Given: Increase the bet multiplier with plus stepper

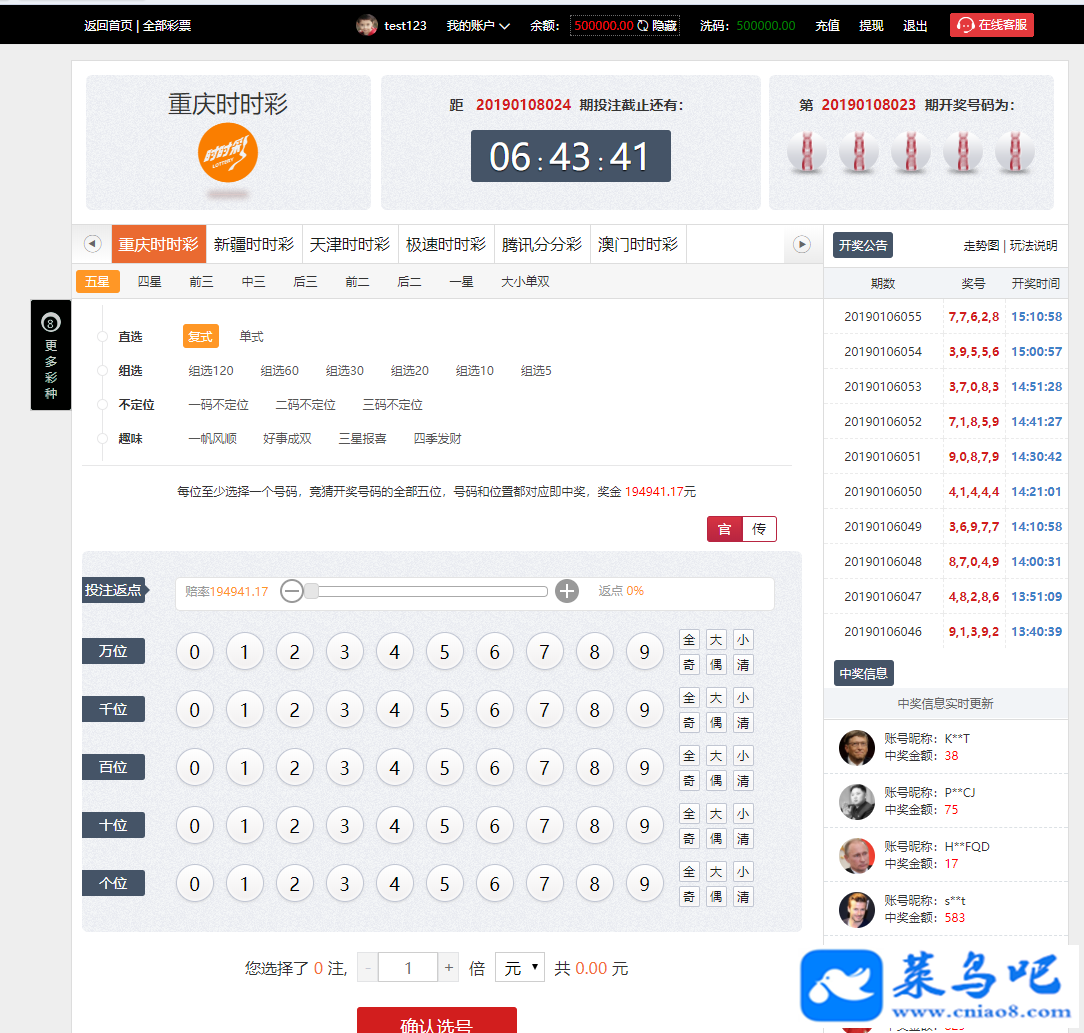Looking at the screenshot, I should pyautogui.click(x=449, y=967).
